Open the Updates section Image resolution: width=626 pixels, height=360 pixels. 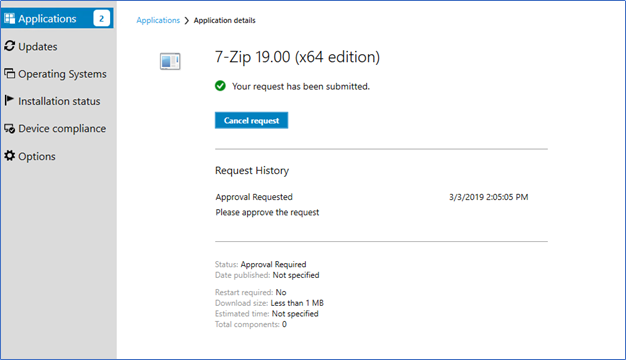coord(38,46)
